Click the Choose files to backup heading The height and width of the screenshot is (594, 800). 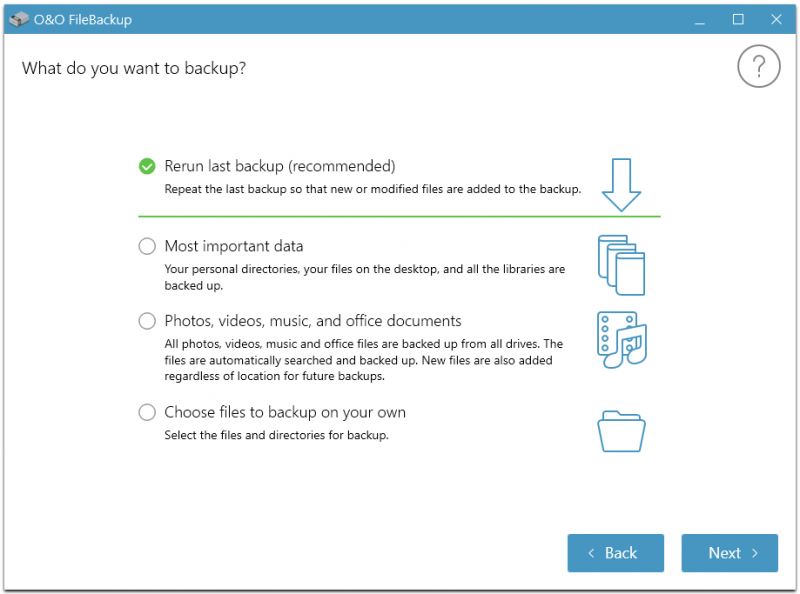pos(285,412)
